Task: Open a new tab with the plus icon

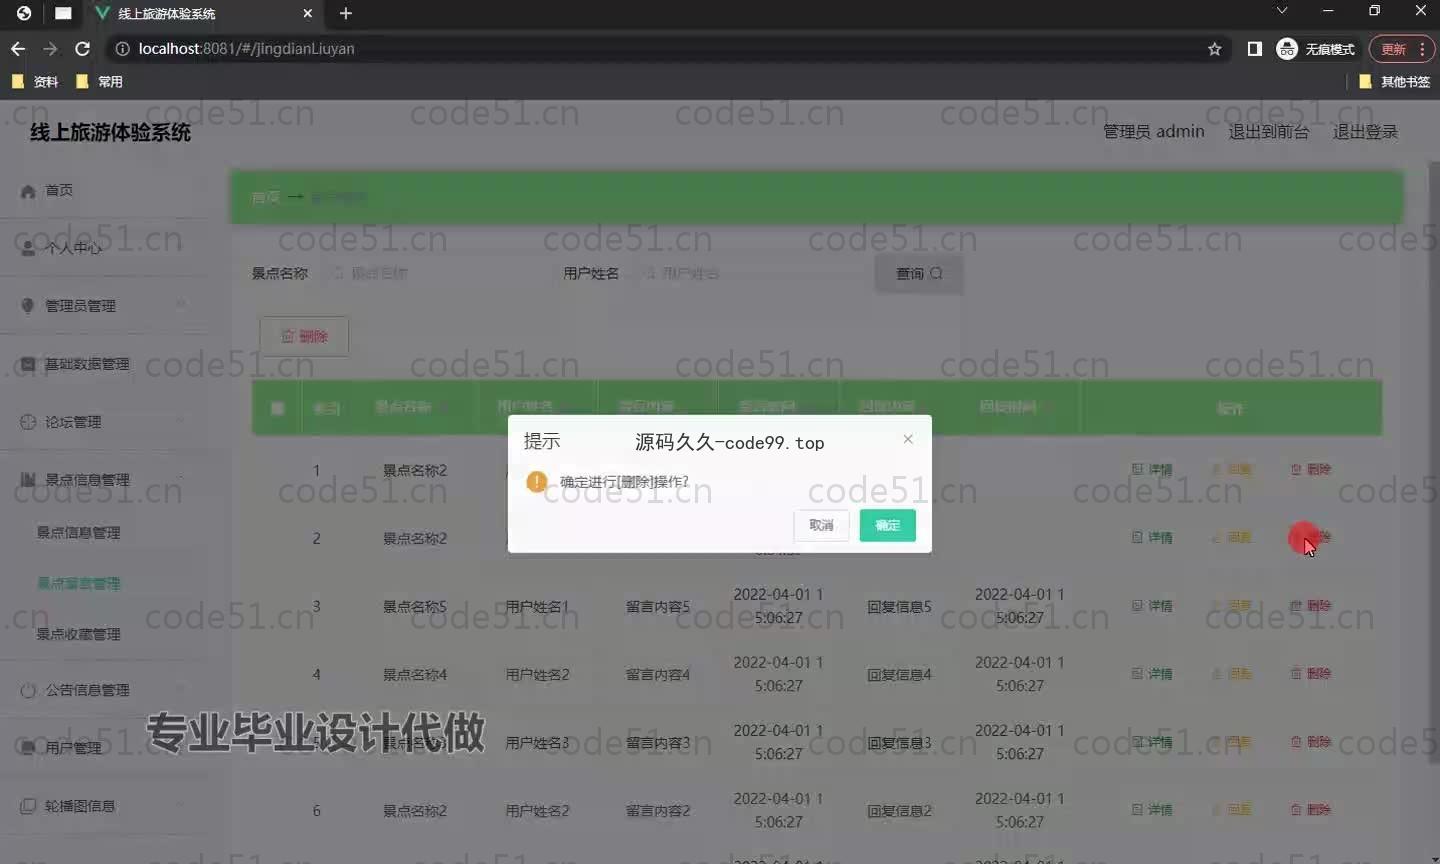Action: point(346,13)
